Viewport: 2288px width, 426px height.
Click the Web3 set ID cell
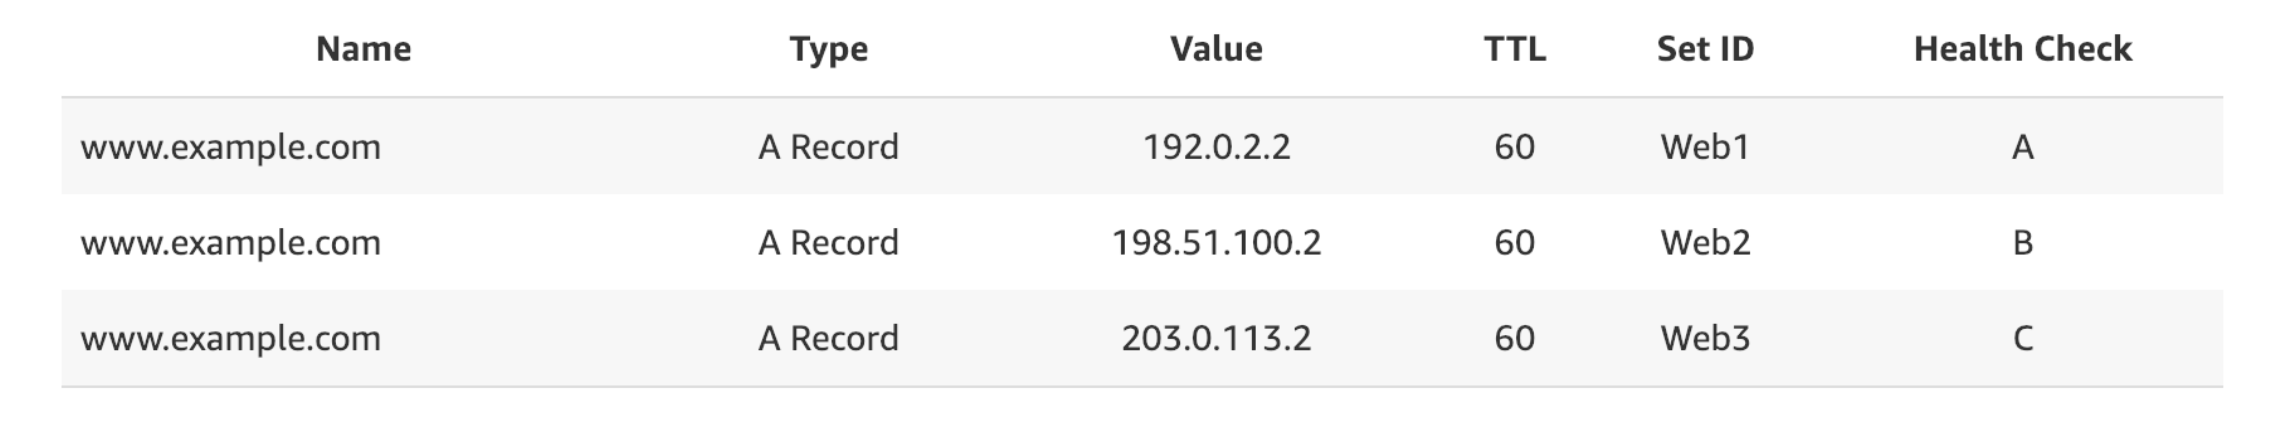pos(1705,339)
